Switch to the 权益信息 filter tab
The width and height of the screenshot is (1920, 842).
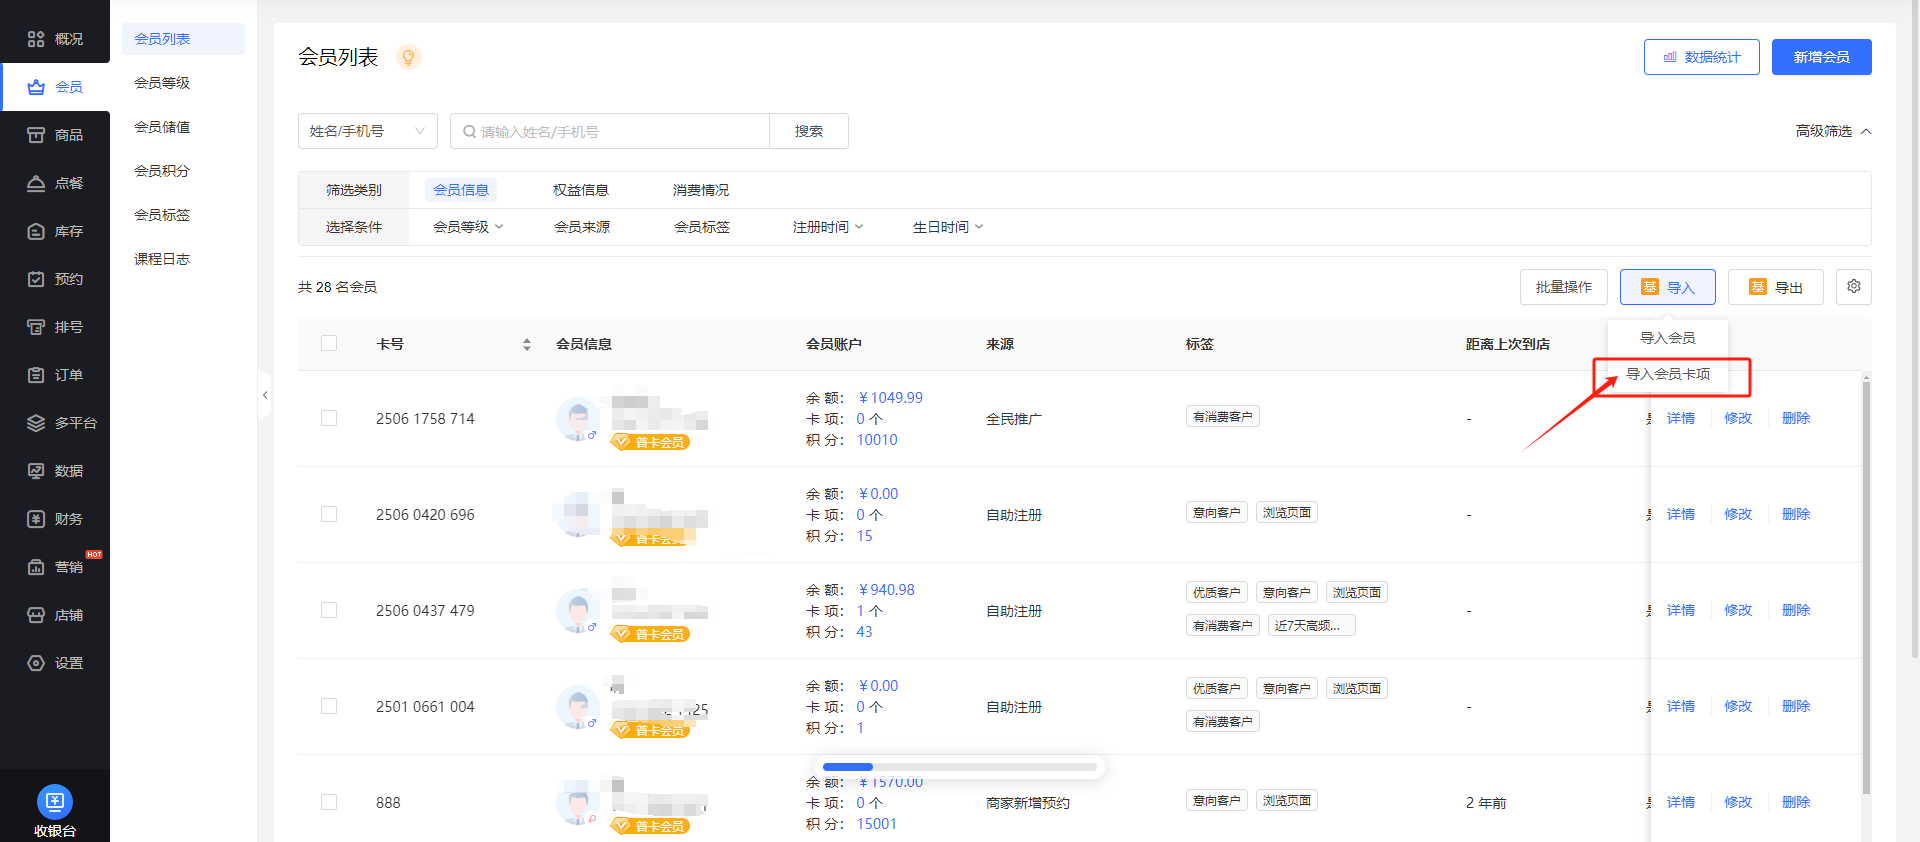[580, 190]
